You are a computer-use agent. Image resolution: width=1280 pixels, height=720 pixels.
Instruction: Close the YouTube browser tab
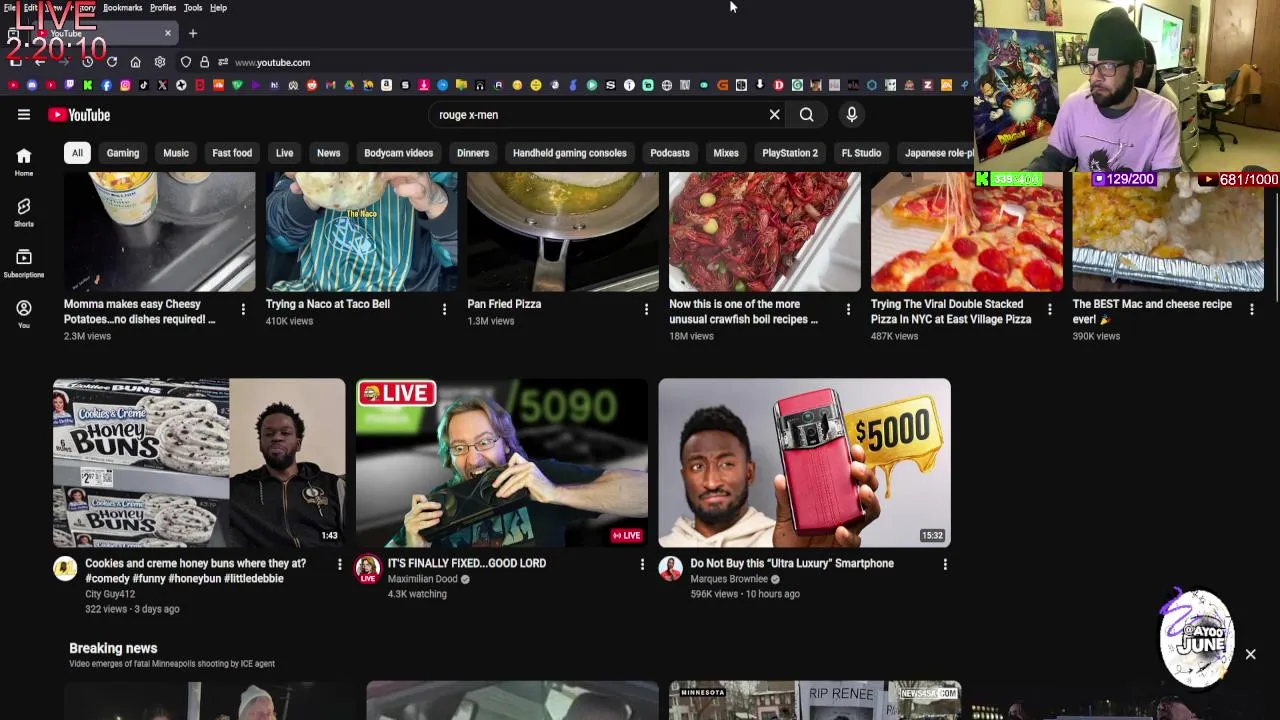tap(167, 33)
